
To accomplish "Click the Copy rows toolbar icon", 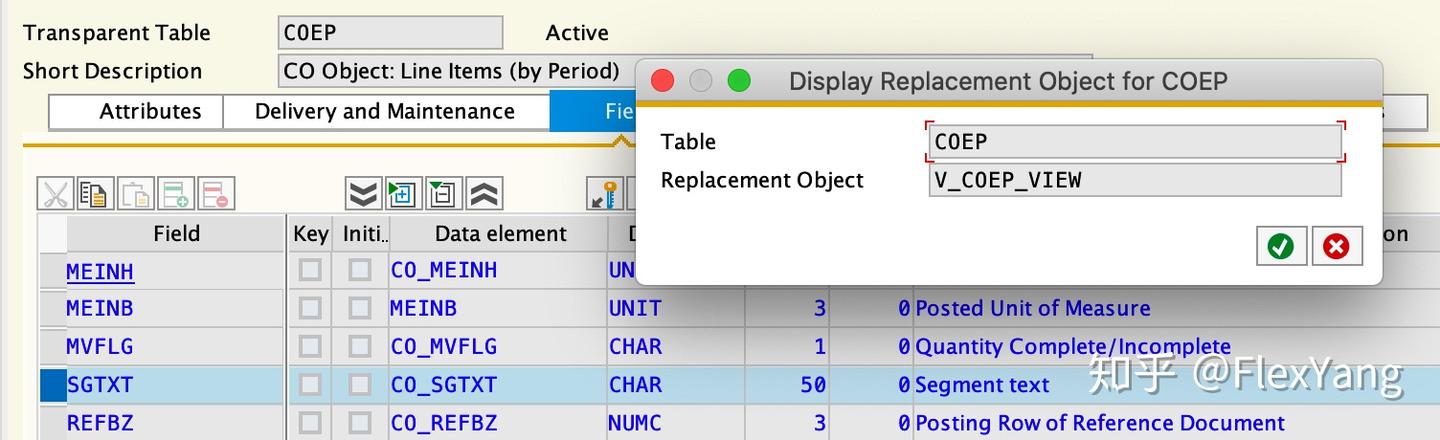I will click(x=96, y=193).
